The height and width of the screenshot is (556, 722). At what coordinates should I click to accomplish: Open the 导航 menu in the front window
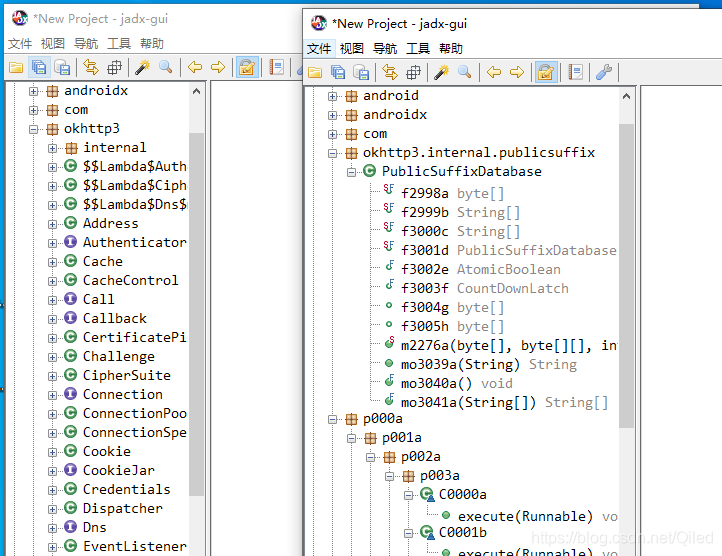coord(385,48)
